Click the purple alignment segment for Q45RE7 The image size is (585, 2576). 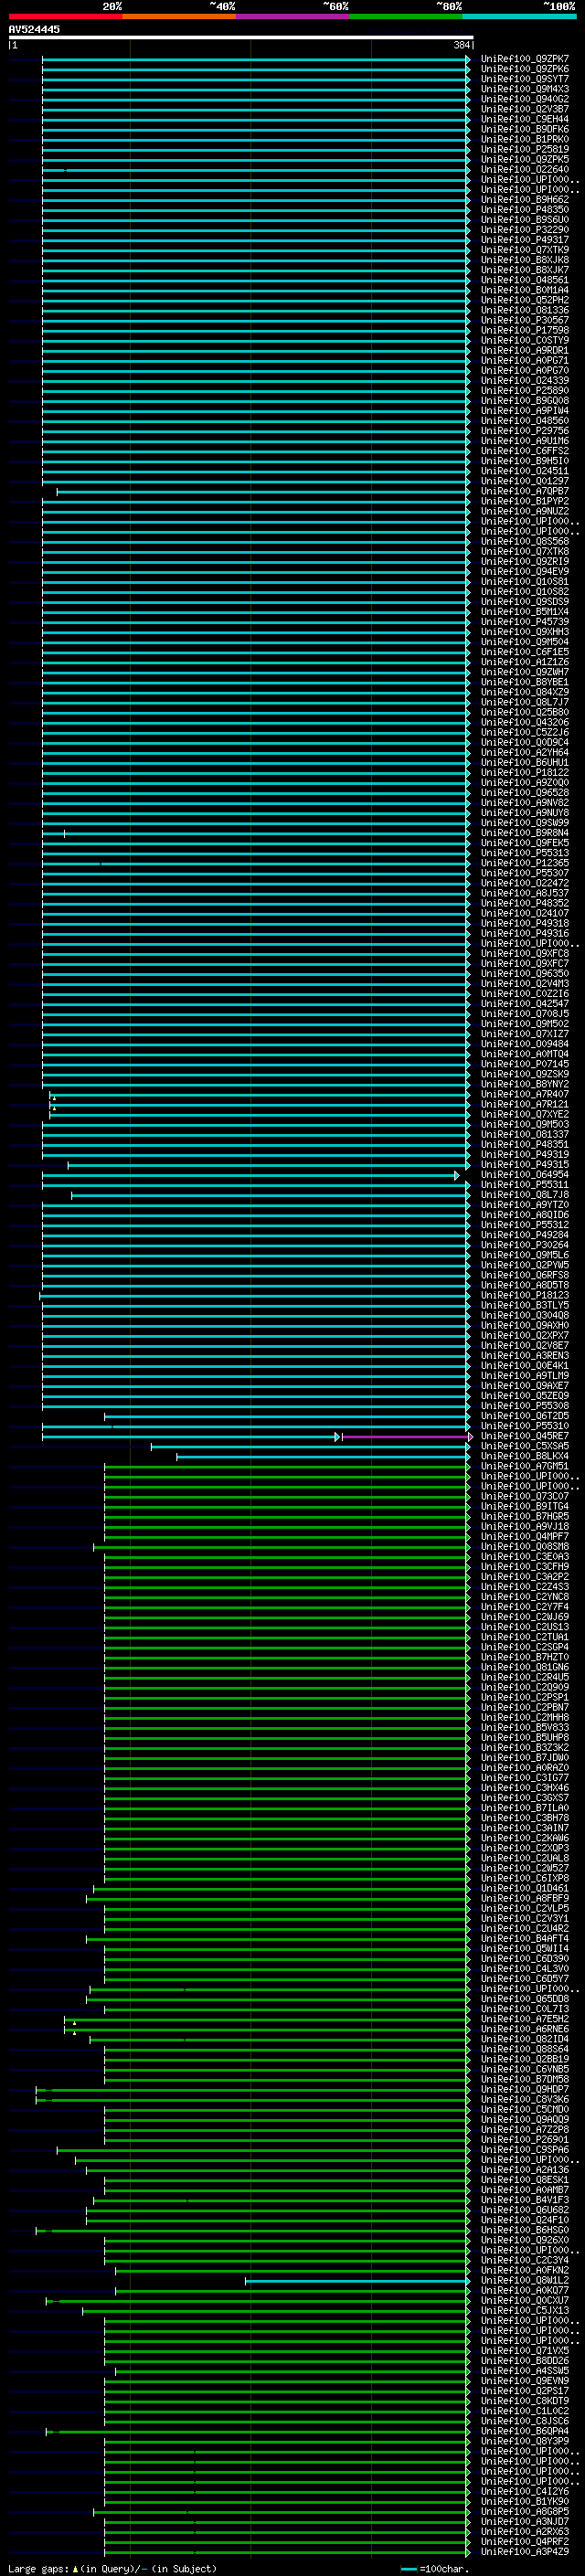[x=405, y=1437]
